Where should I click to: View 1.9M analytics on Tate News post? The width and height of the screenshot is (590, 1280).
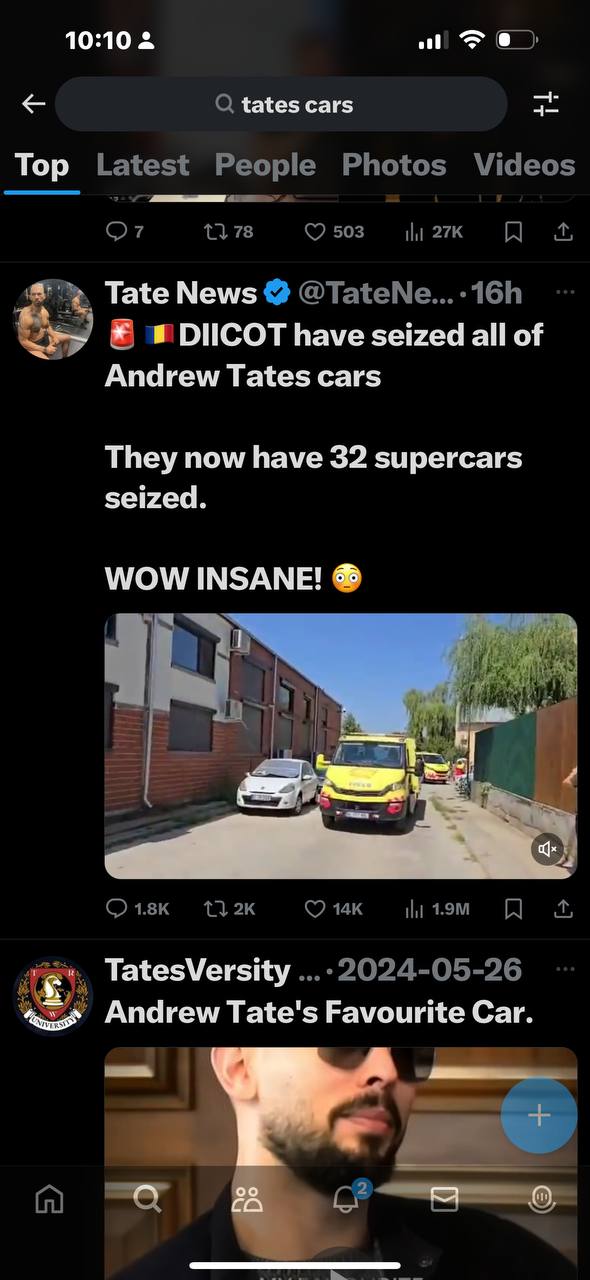point(437,908)
